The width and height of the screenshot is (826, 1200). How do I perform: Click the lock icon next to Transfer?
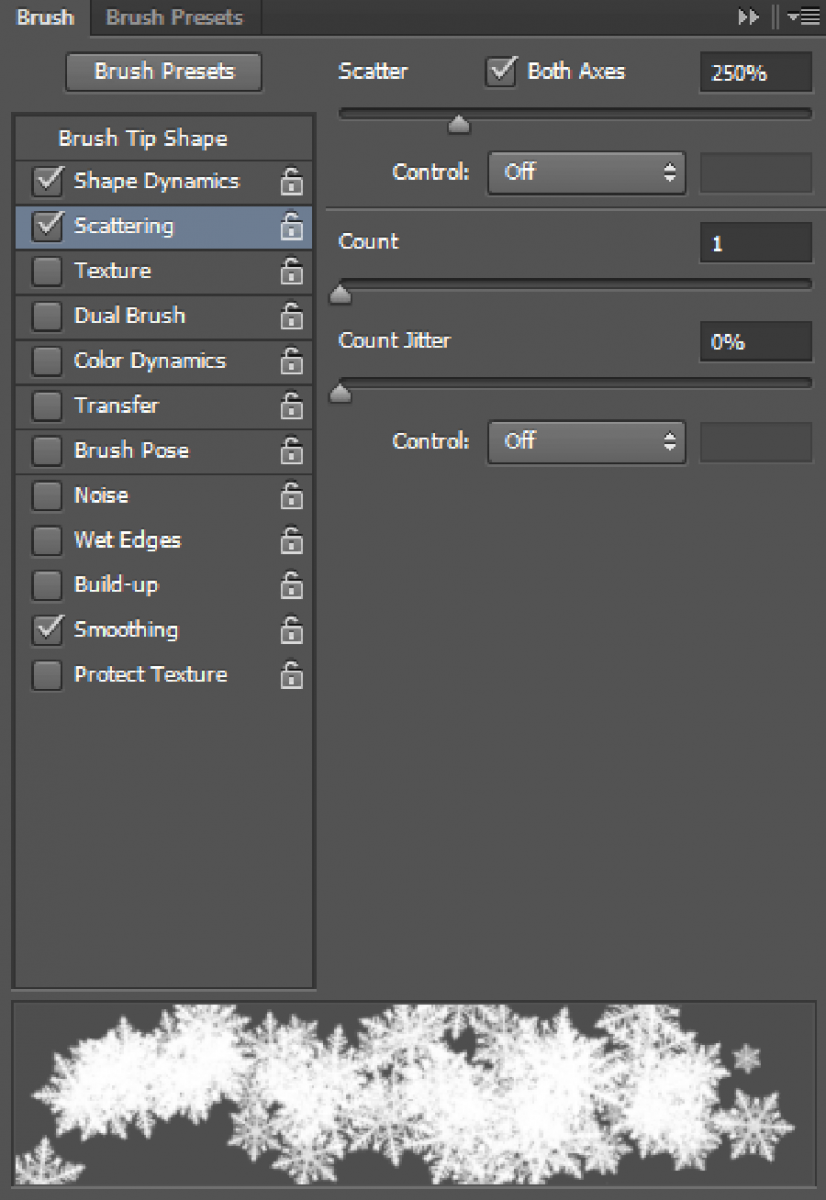coord(291,406)
